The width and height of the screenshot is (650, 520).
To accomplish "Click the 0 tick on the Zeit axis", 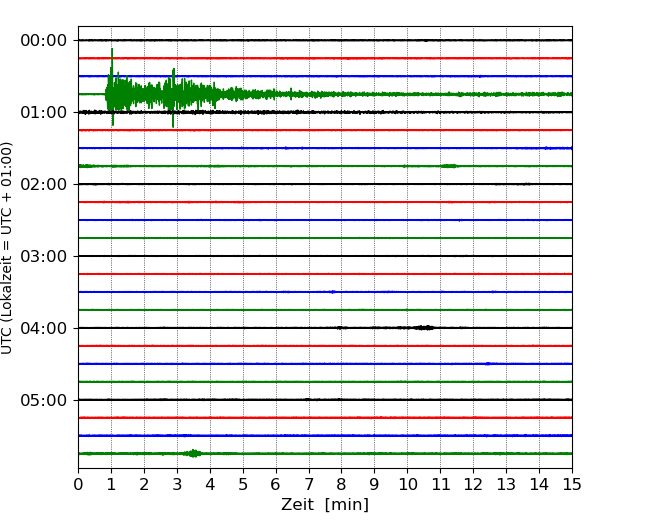I will click(79, 485).
